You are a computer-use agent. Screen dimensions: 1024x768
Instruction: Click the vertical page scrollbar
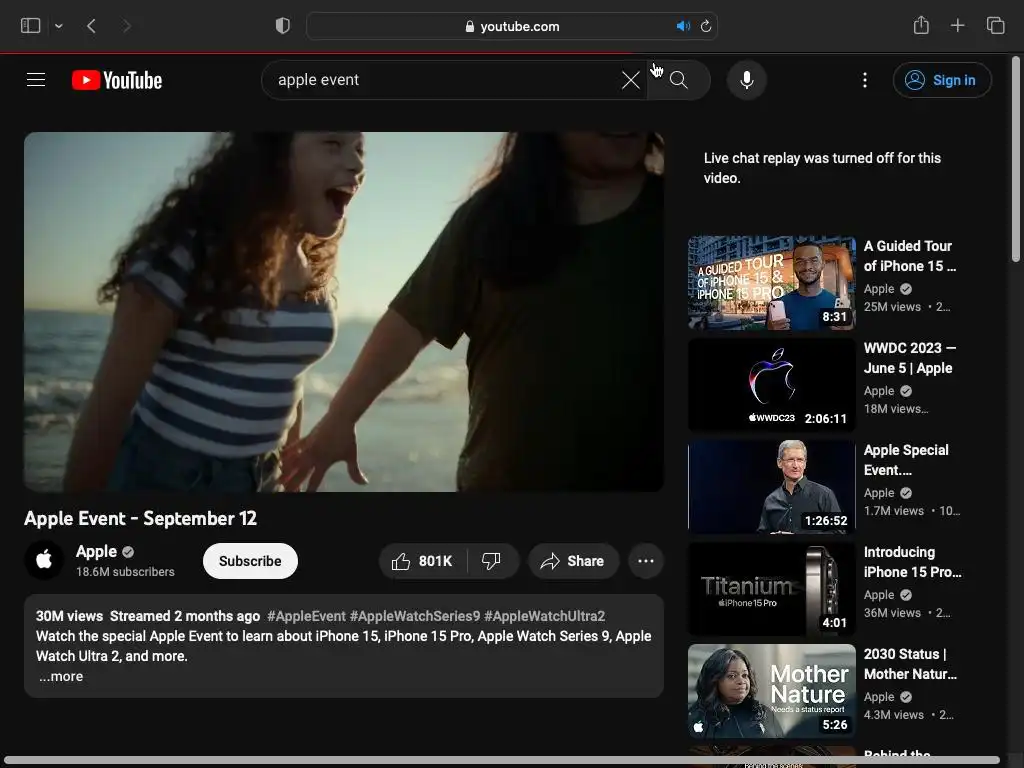1016,159
